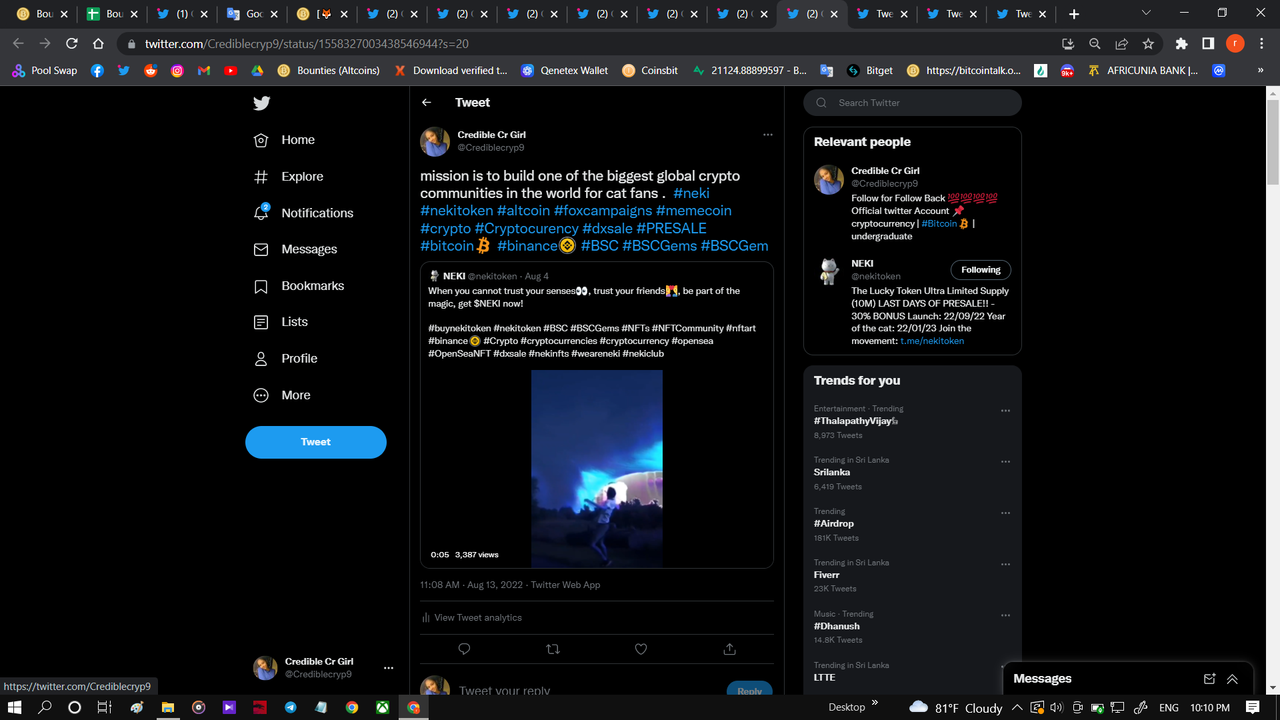
Task: Retweet using the retweet icon
Action: pos(553,649)
